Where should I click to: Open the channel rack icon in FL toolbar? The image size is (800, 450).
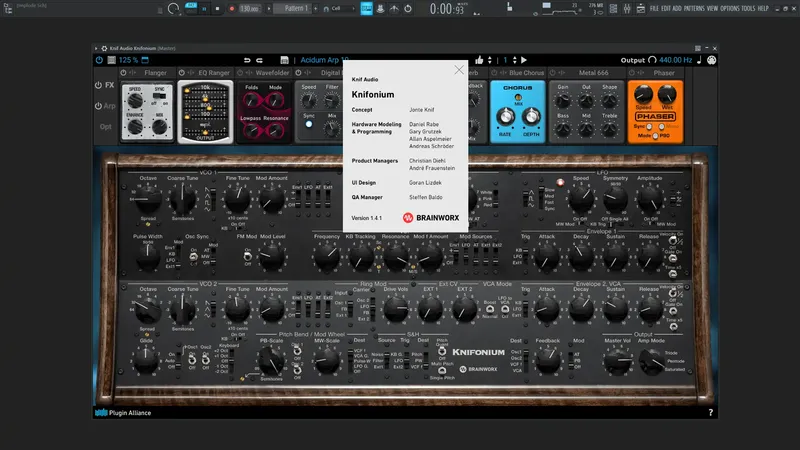point(613,9)
